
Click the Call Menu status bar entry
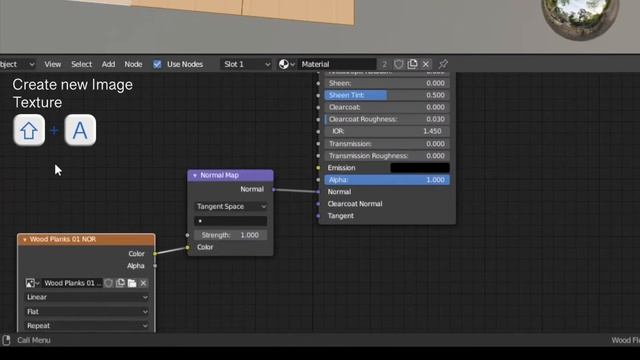click(x=34, y=340)
